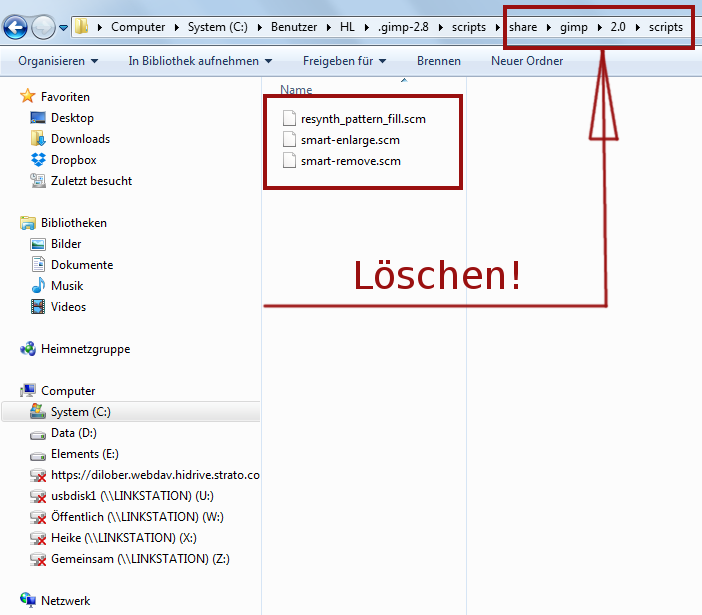Image resolution: width=702 pixels, height=615 pixels.
Task: Open Gemeinsam (\\LINKSTATION) (Z:) drive
Action: tap(140, 559)
